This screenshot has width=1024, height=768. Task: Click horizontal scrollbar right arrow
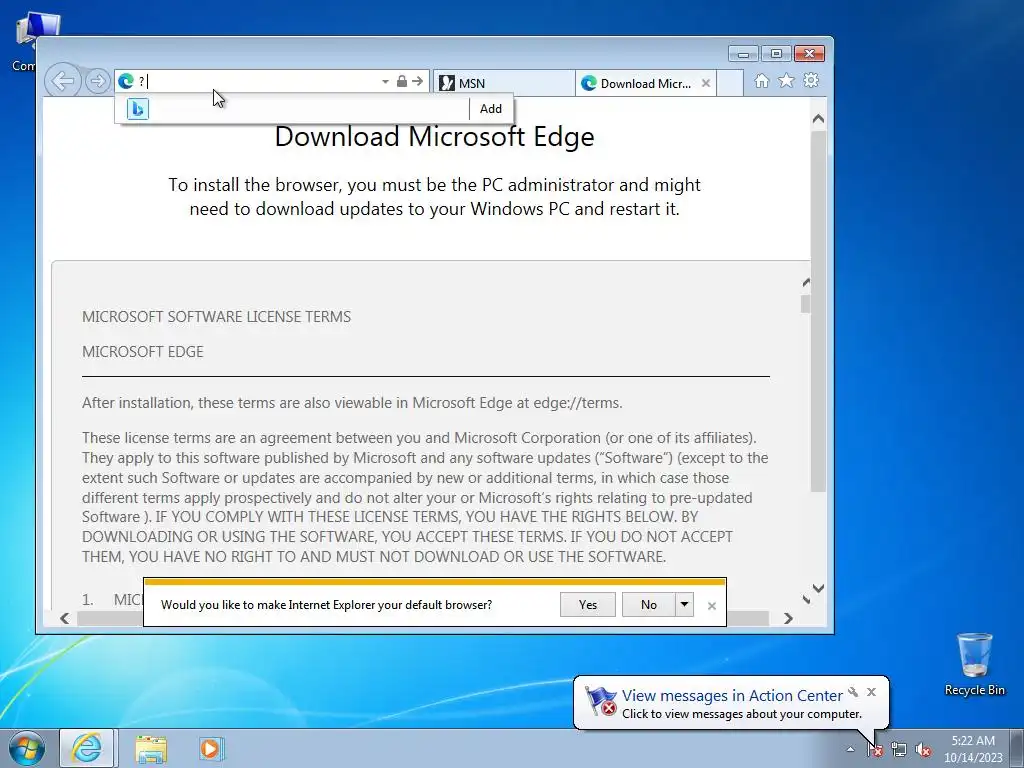tap(788, 618)
